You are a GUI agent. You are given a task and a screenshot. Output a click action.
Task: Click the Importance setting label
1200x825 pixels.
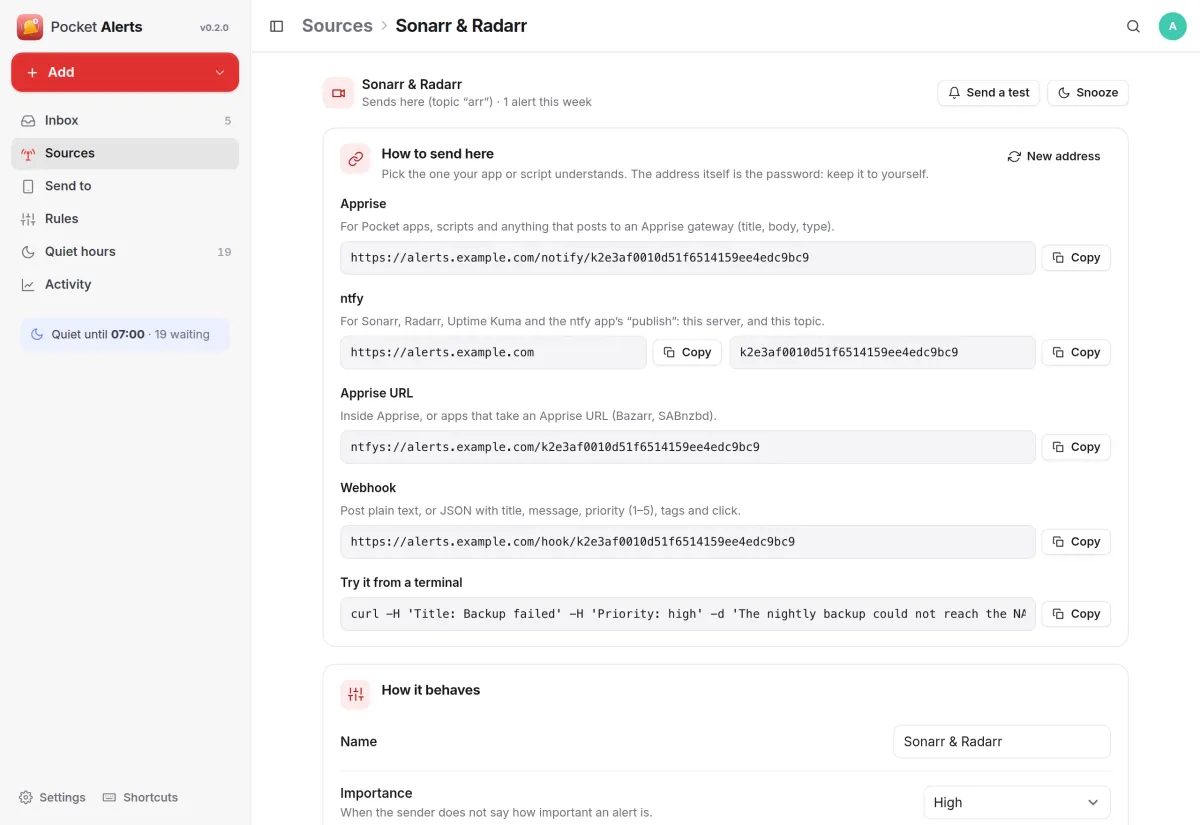click(x=376, y=793)
